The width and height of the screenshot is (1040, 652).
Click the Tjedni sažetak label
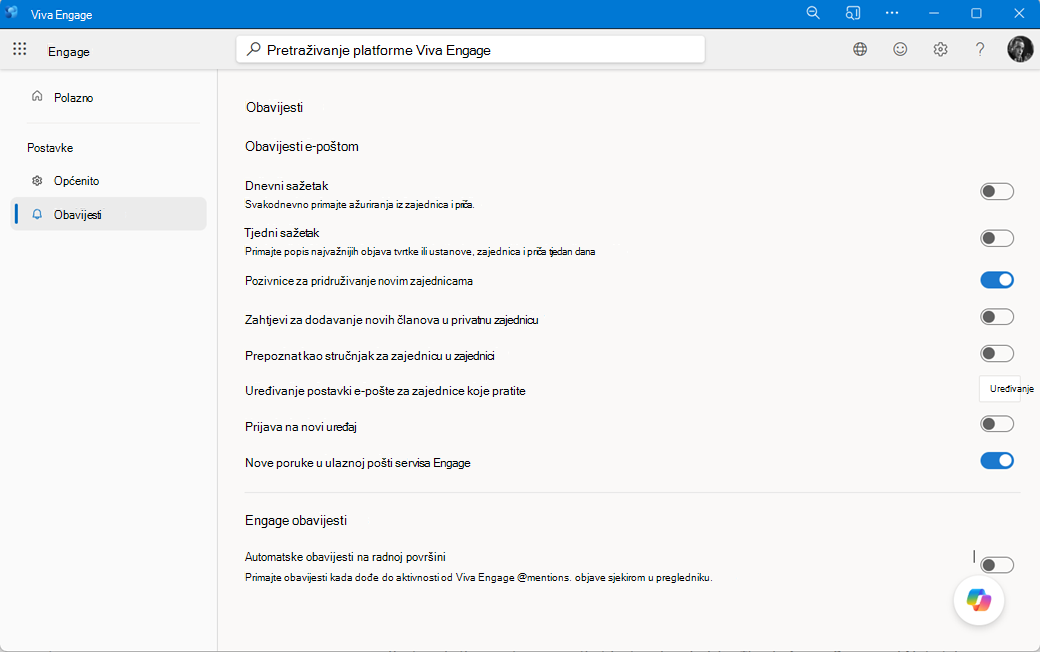coord(282,233)
